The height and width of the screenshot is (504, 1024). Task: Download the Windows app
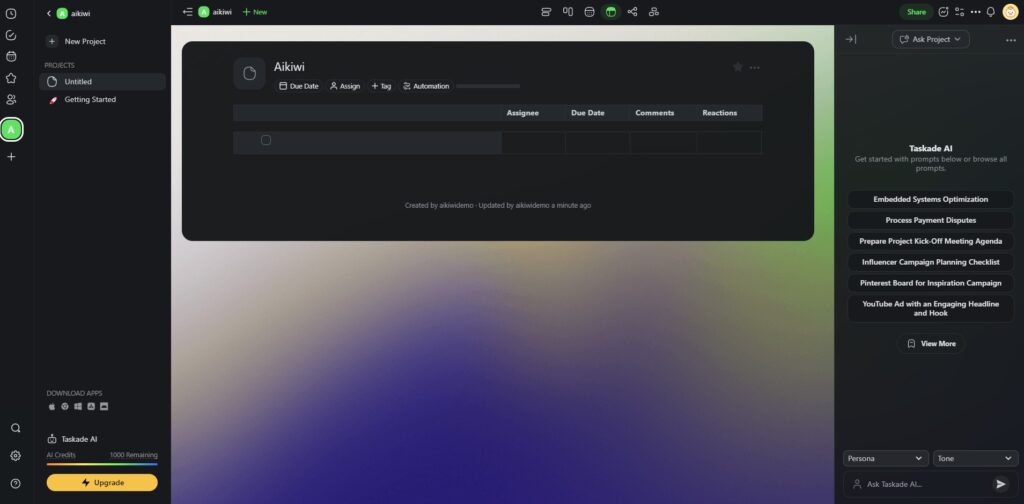point(78,406)
